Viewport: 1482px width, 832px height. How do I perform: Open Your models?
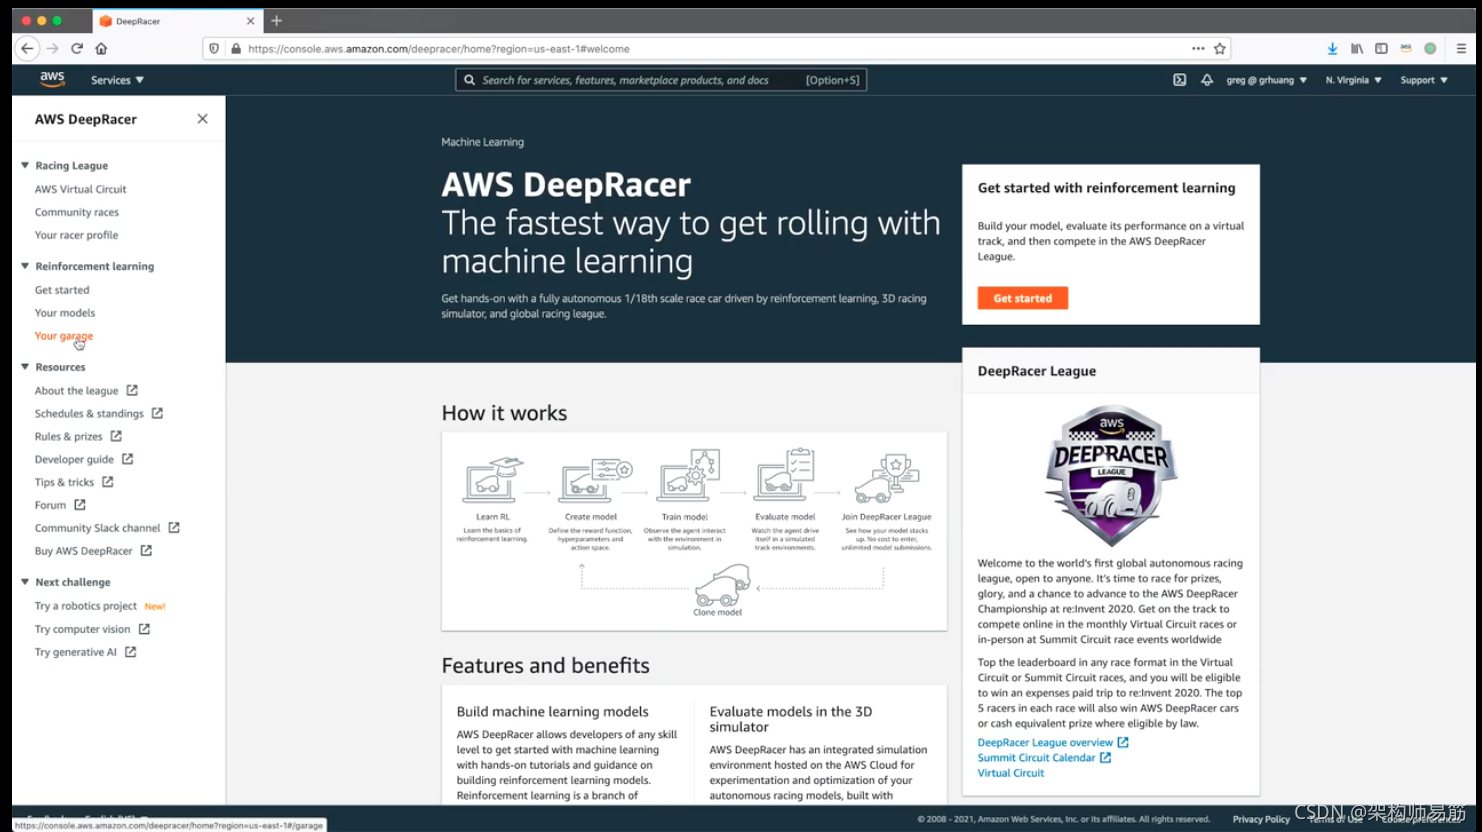pyautogui.click(x=65, y=313)
